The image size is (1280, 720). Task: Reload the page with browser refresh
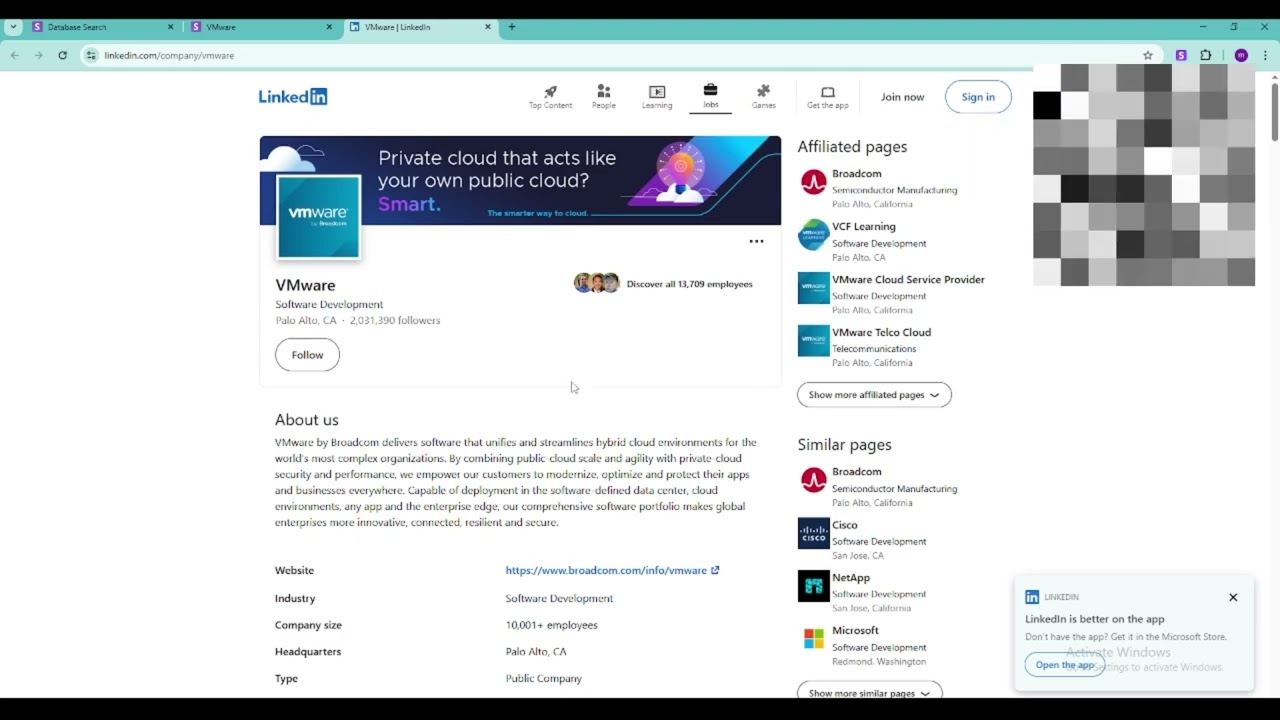click(x=62, y=55)
